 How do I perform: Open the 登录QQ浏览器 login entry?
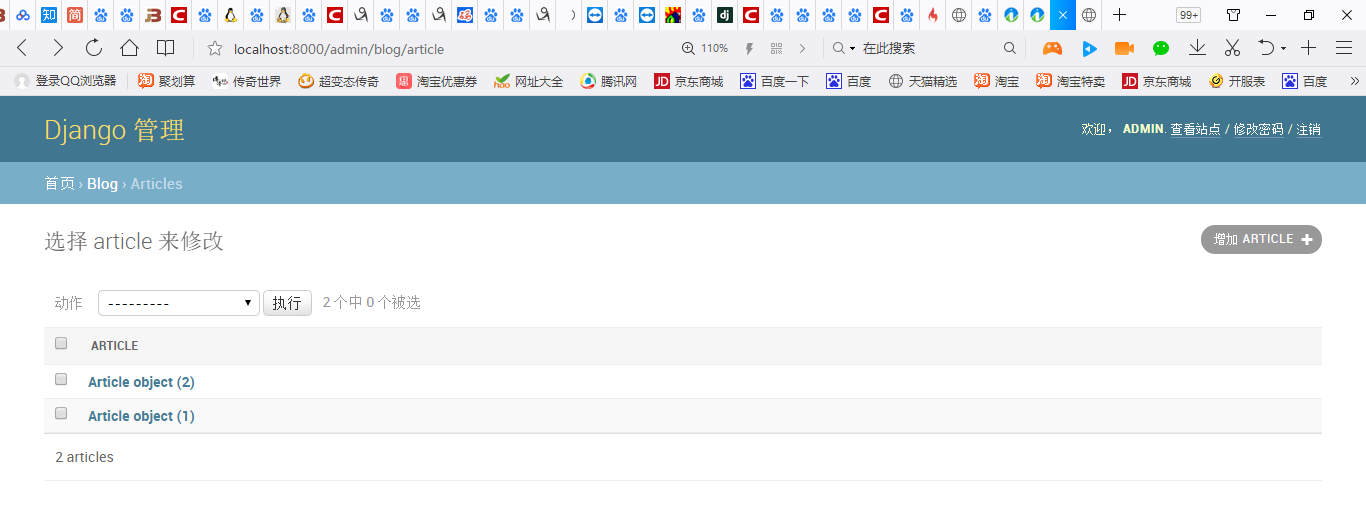tap(65, 81)
